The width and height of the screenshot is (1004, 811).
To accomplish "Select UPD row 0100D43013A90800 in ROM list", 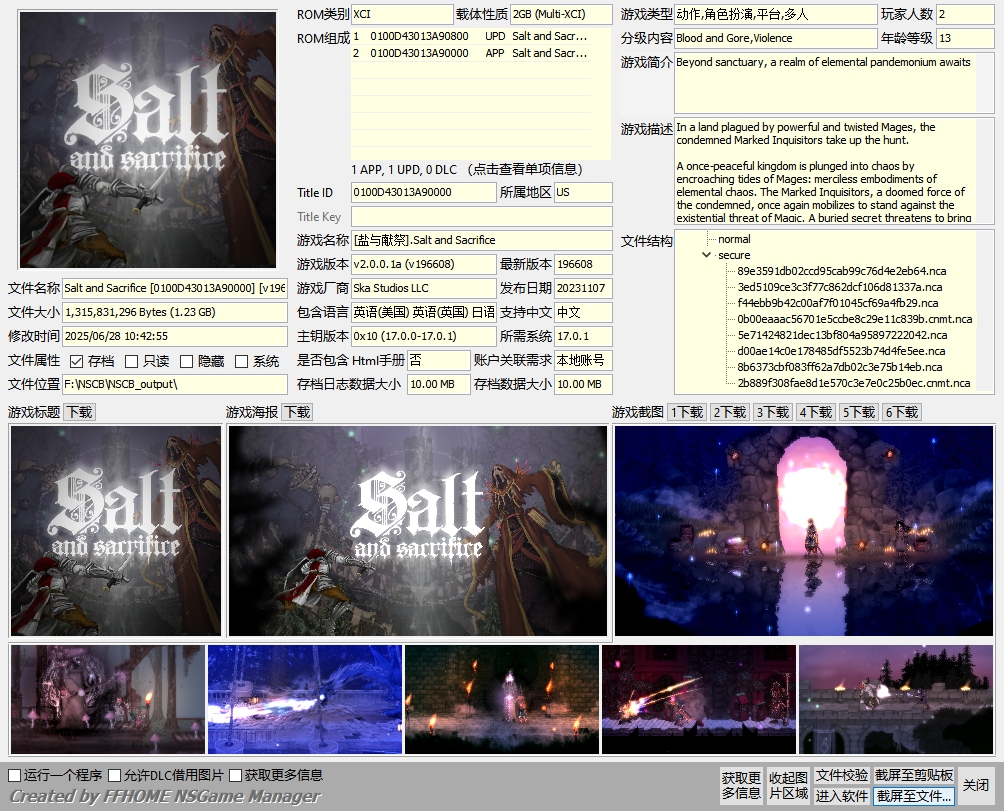I will 471,36.
